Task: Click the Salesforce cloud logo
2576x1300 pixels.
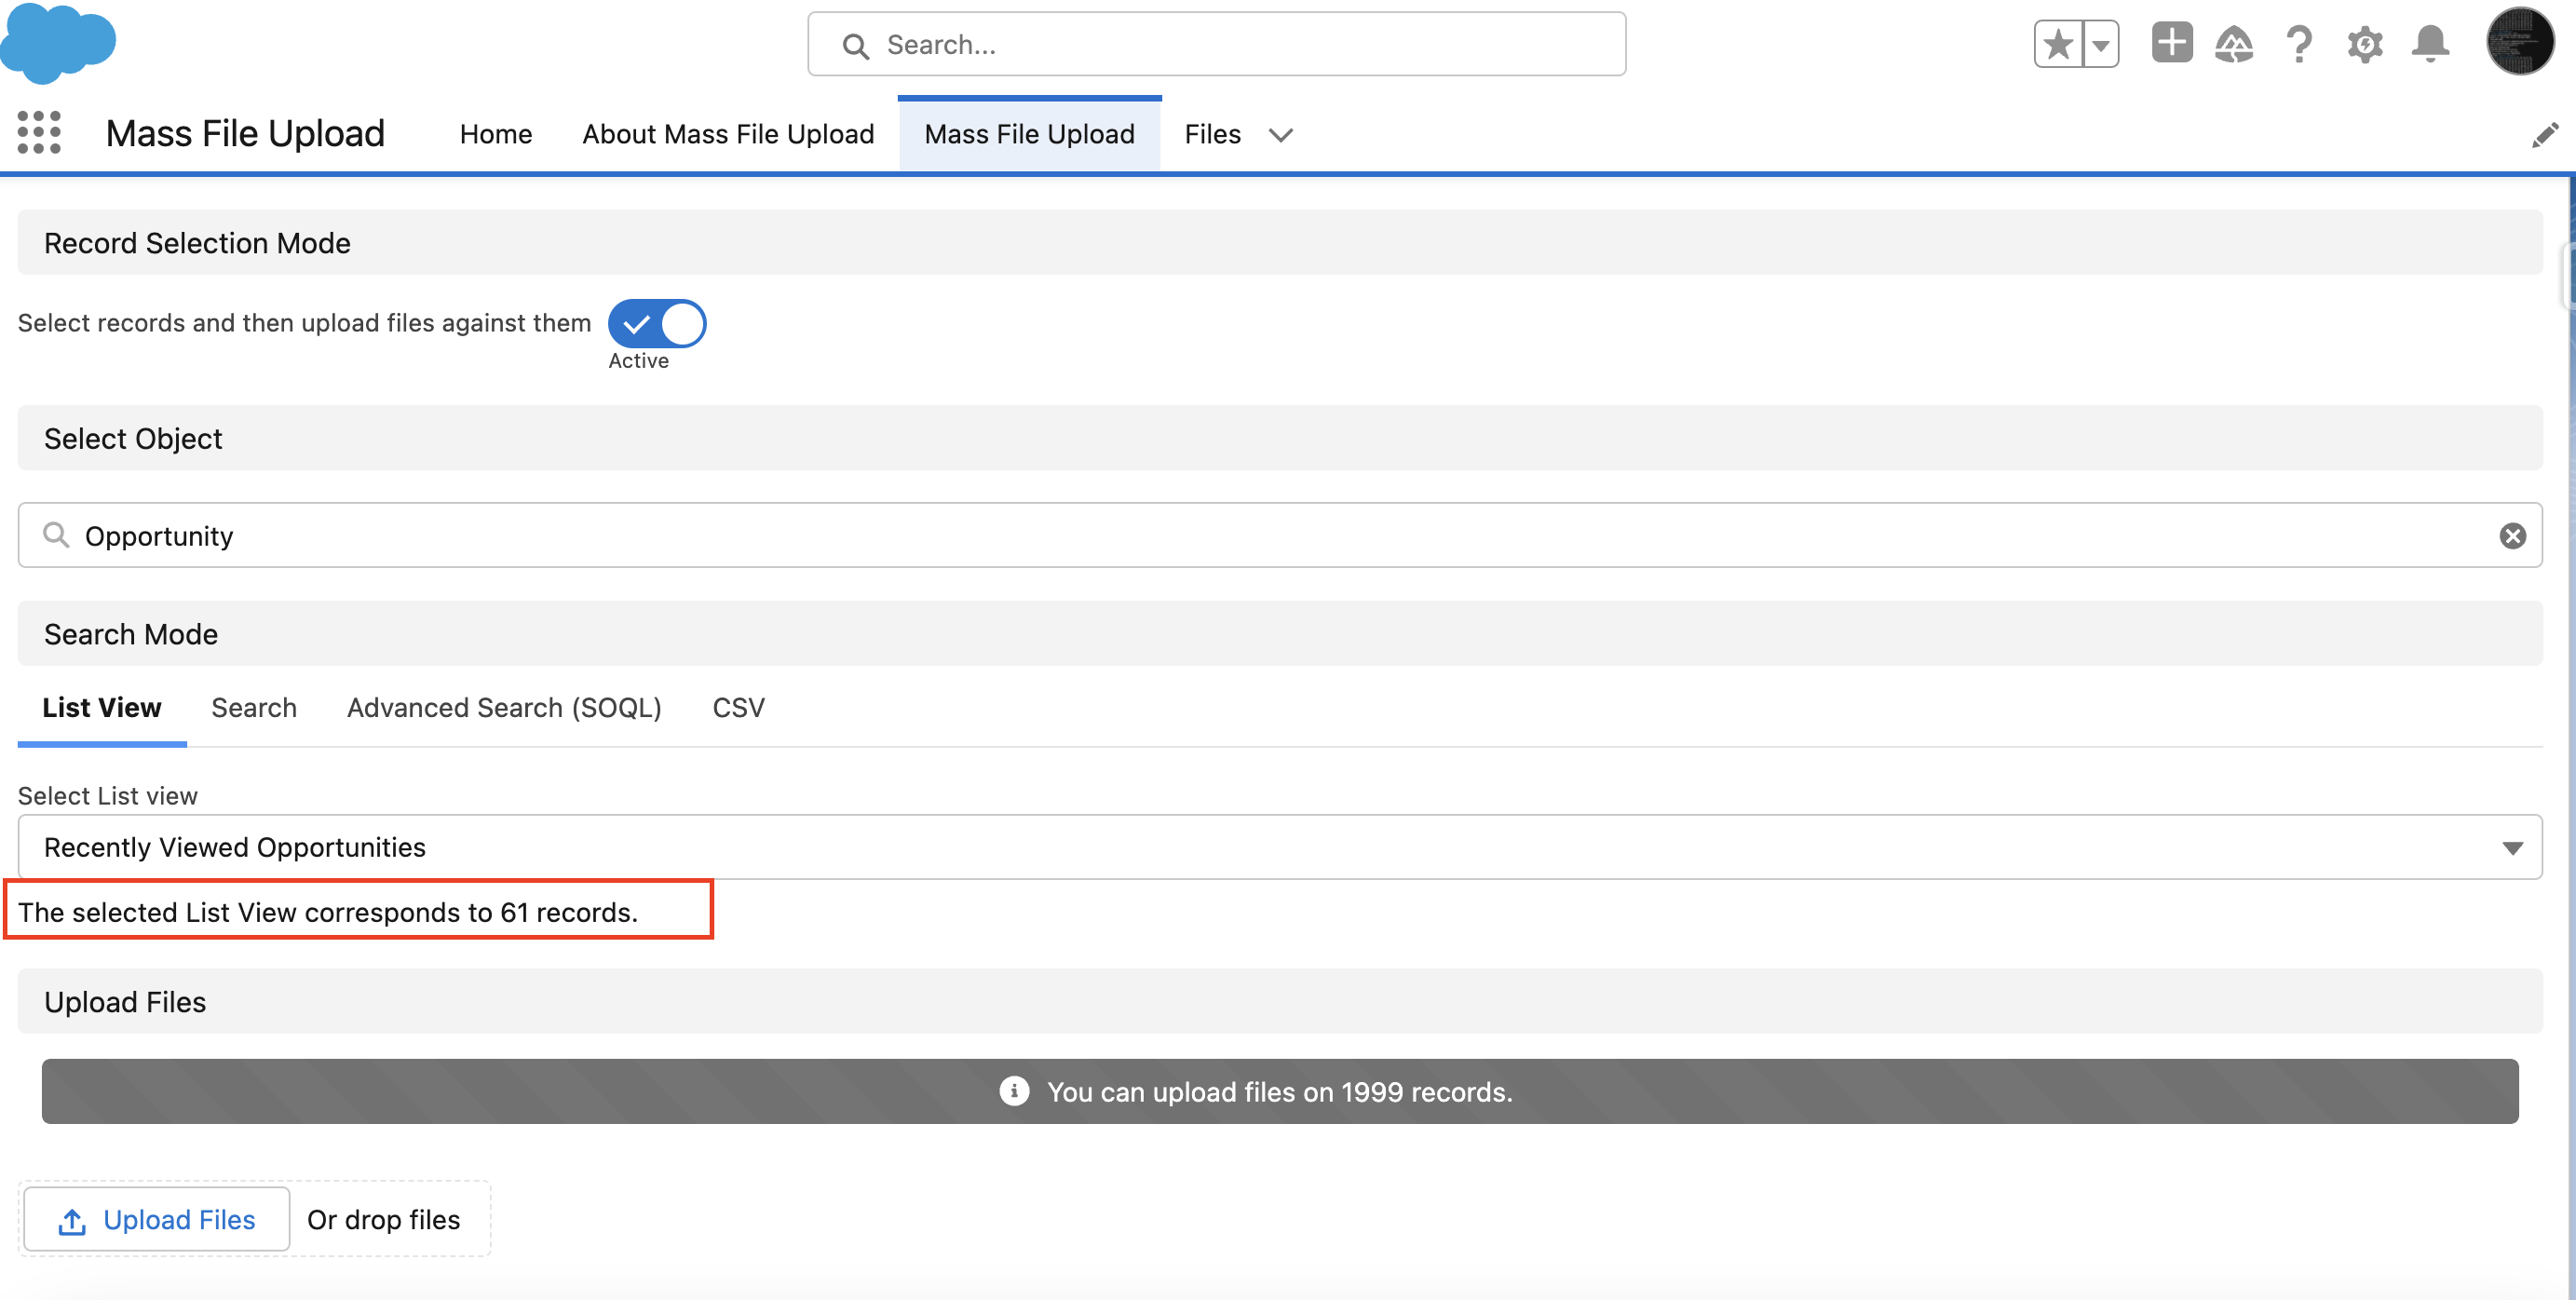Action: coord(58,42)
